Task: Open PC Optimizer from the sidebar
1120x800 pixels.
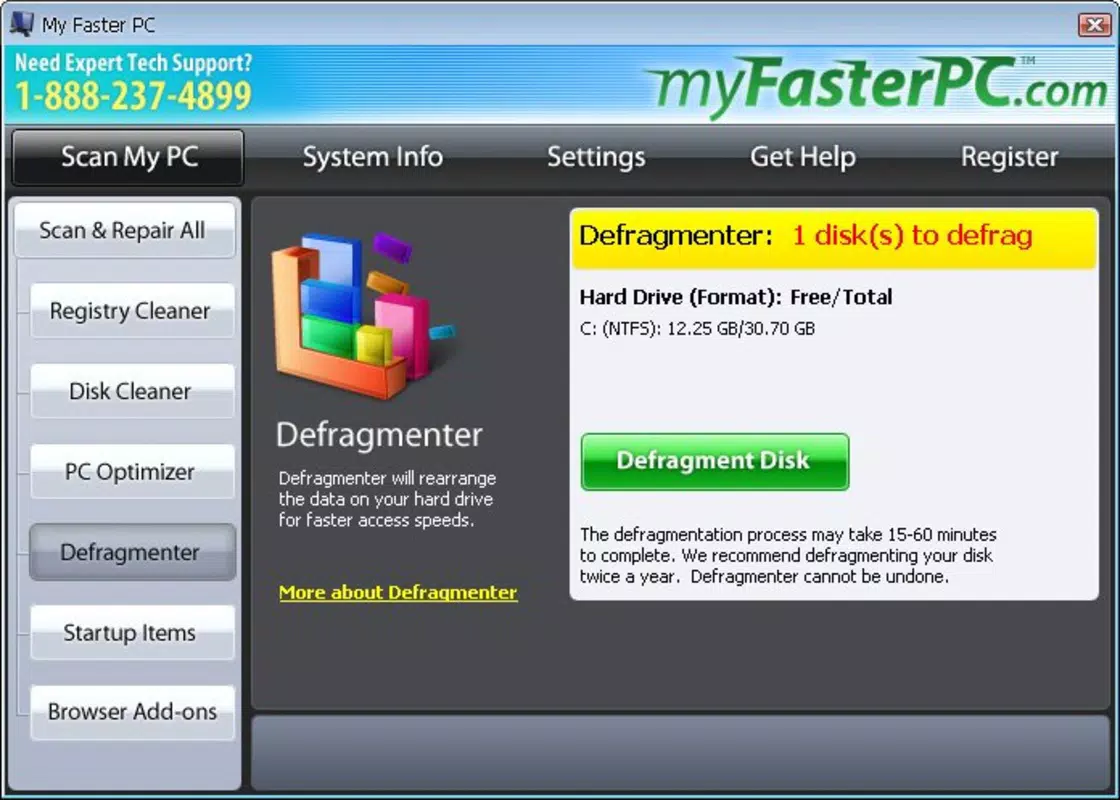Action: tap(132, 471)
